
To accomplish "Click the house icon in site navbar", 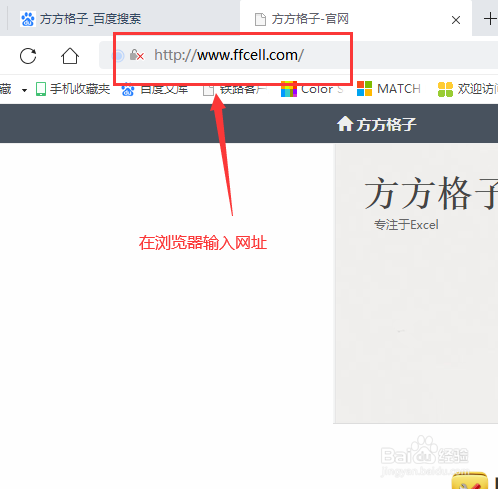I will [345, 124].
